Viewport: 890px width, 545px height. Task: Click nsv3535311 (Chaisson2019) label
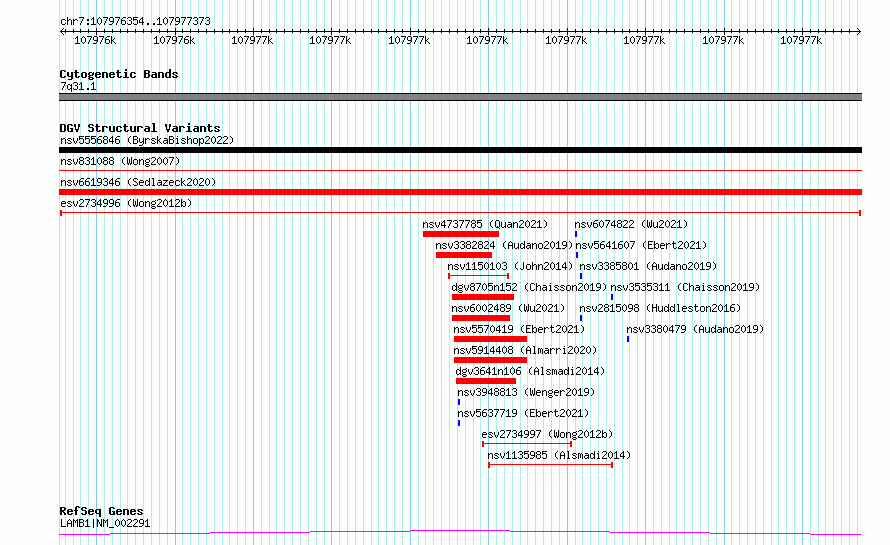coord(685,287)
